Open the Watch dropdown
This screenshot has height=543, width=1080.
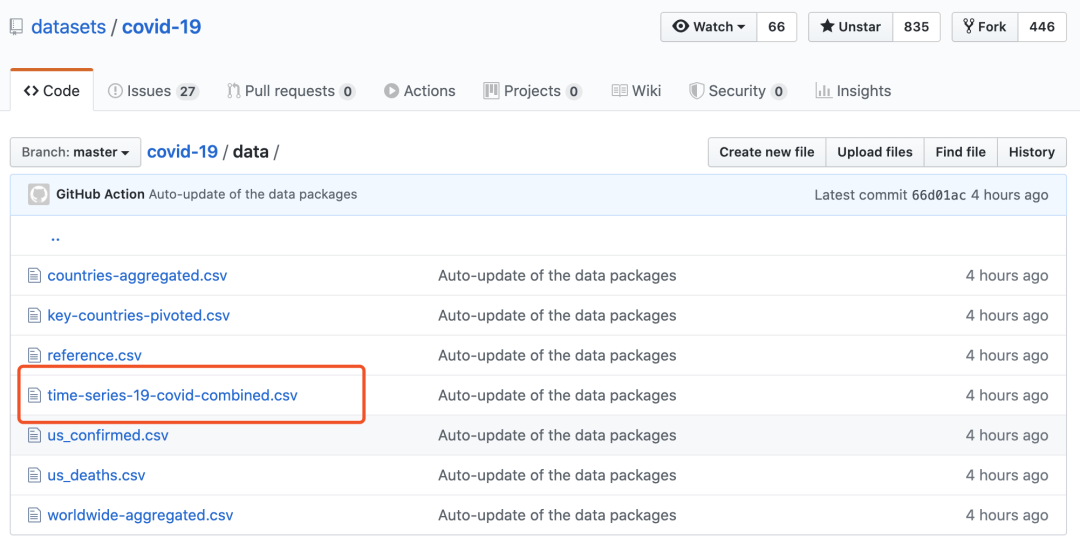point(709,27)
